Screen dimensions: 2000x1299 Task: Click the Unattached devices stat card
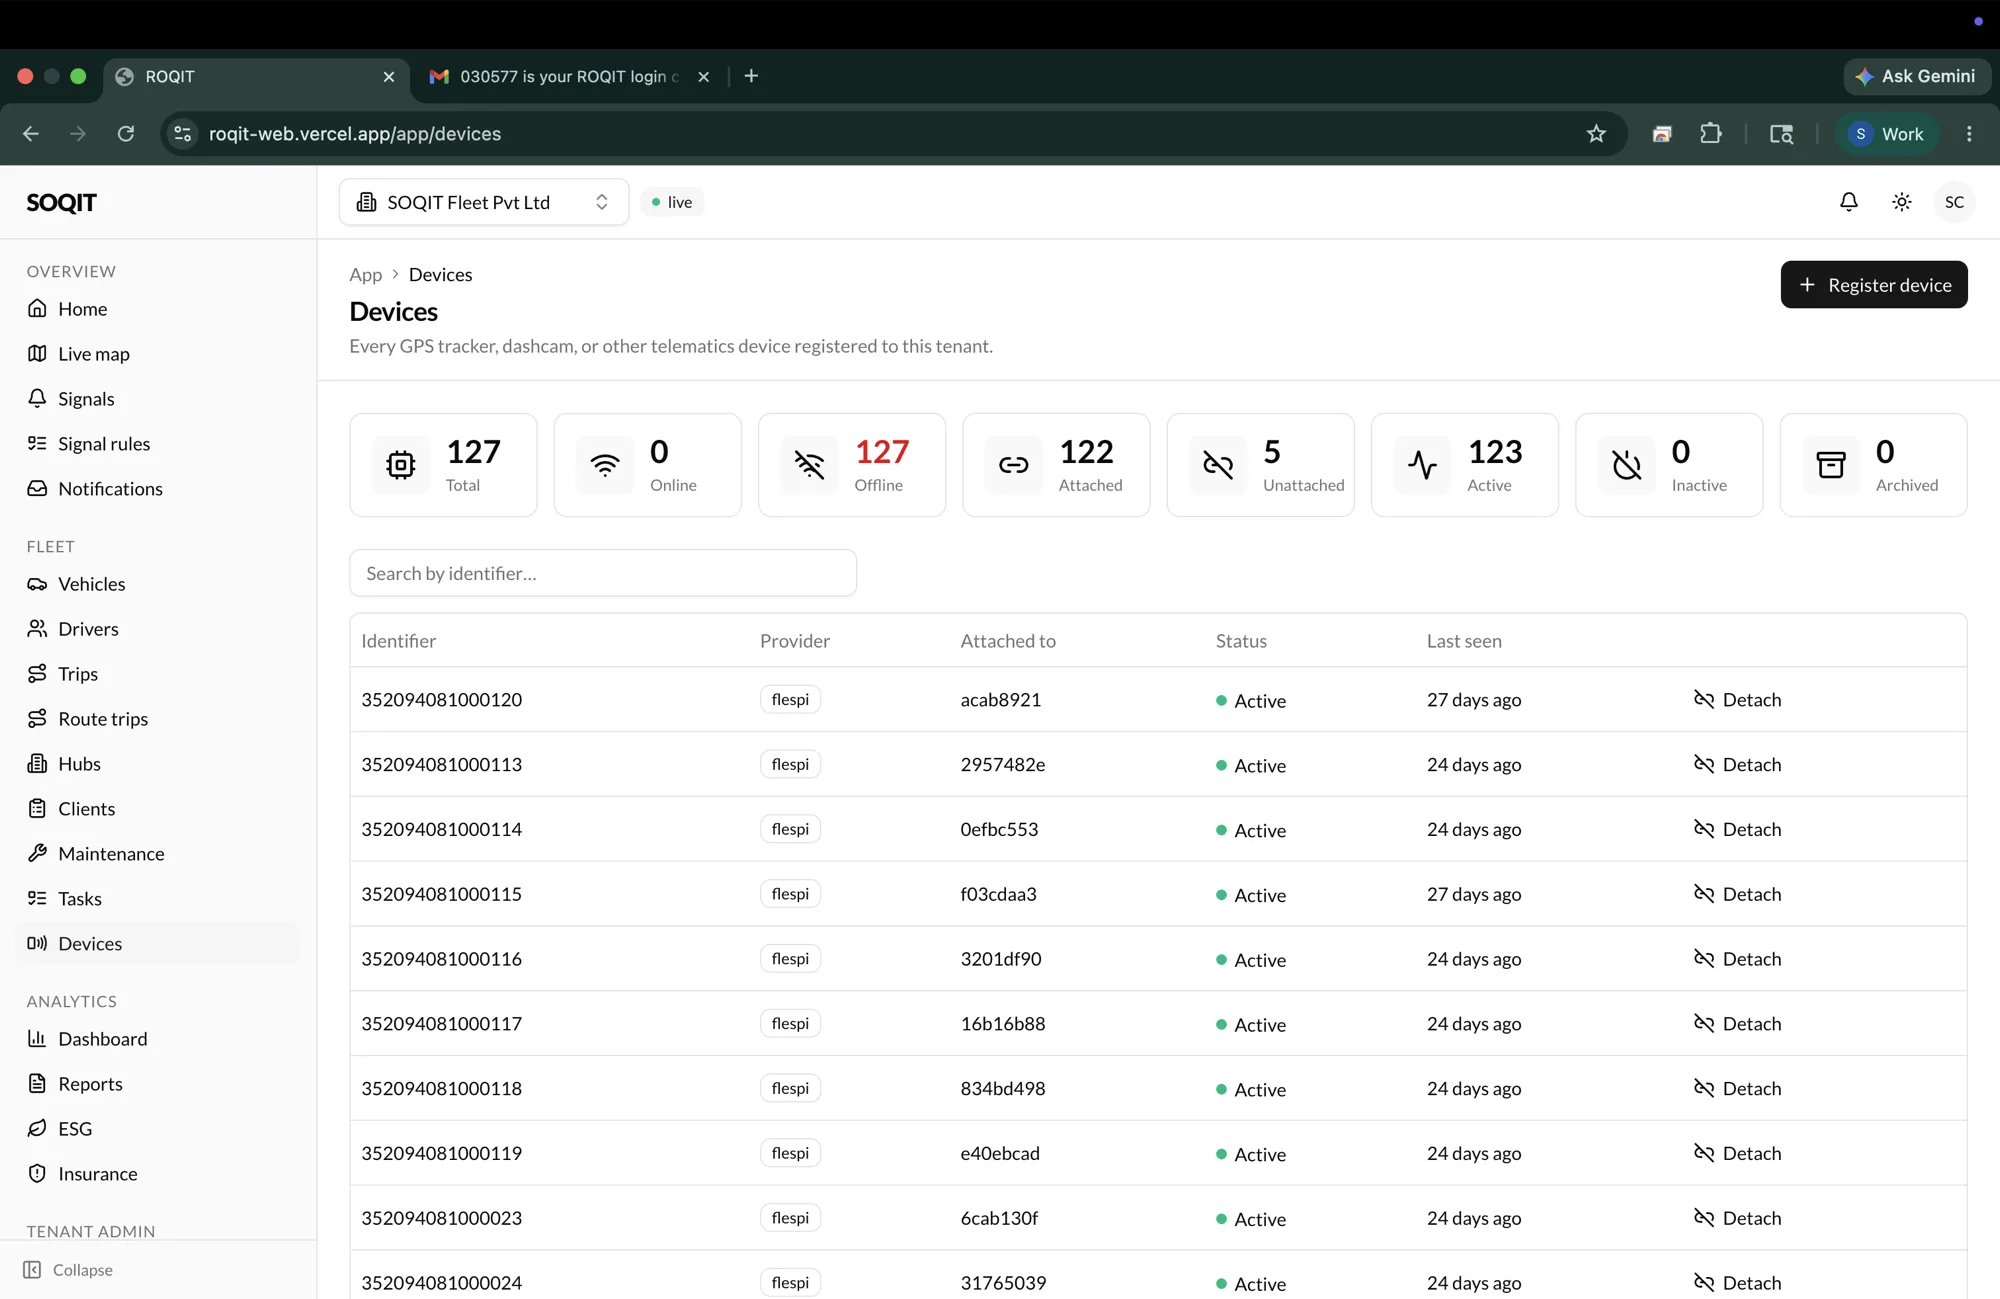[1260, 465]
